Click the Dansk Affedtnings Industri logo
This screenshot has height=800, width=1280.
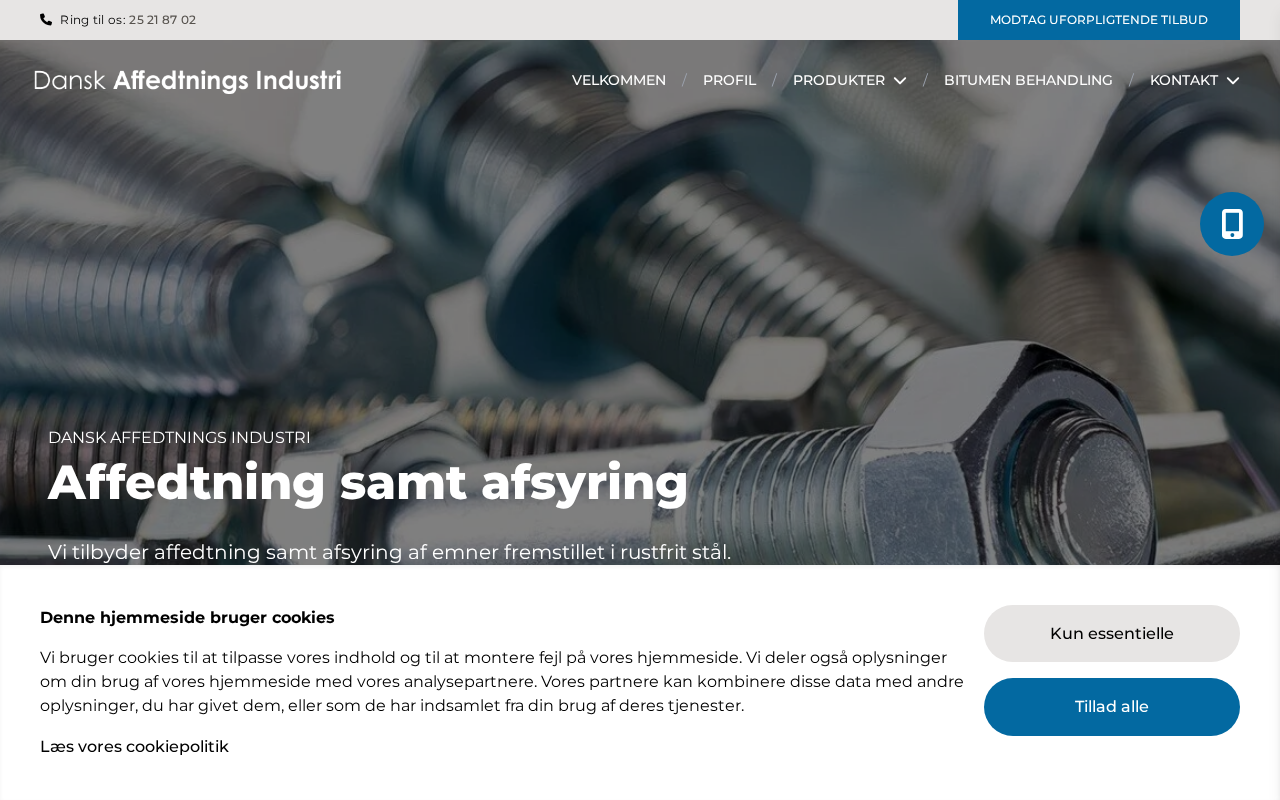(x=188, y=80)
